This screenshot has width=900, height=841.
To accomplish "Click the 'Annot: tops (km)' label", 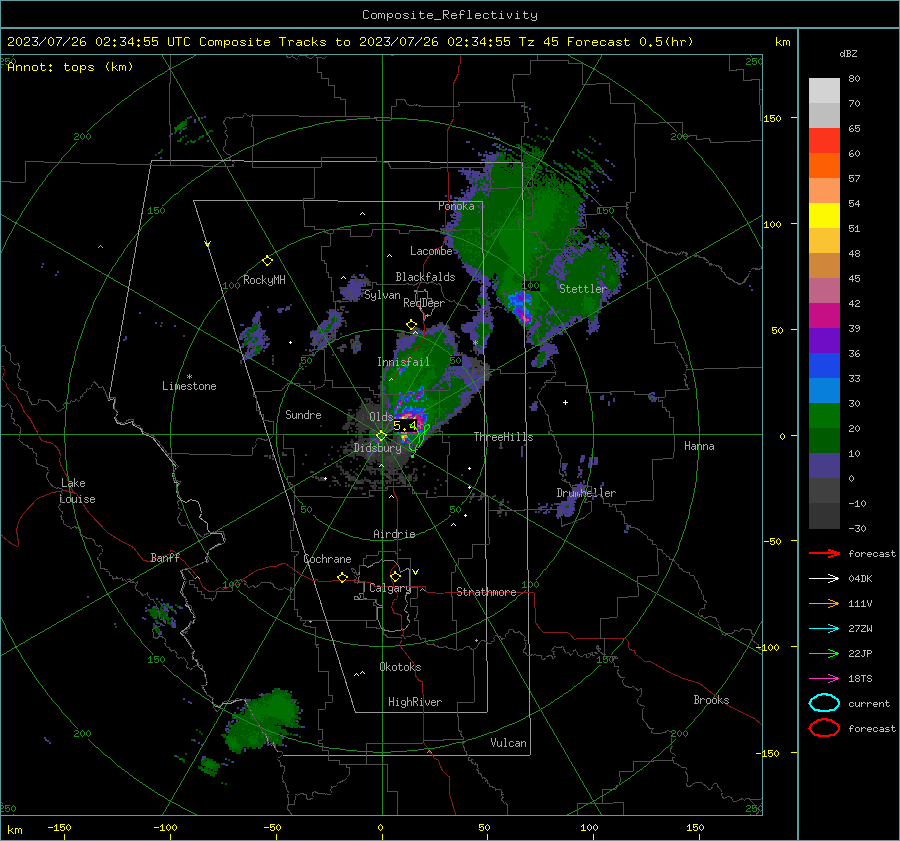I will (70, 67).
